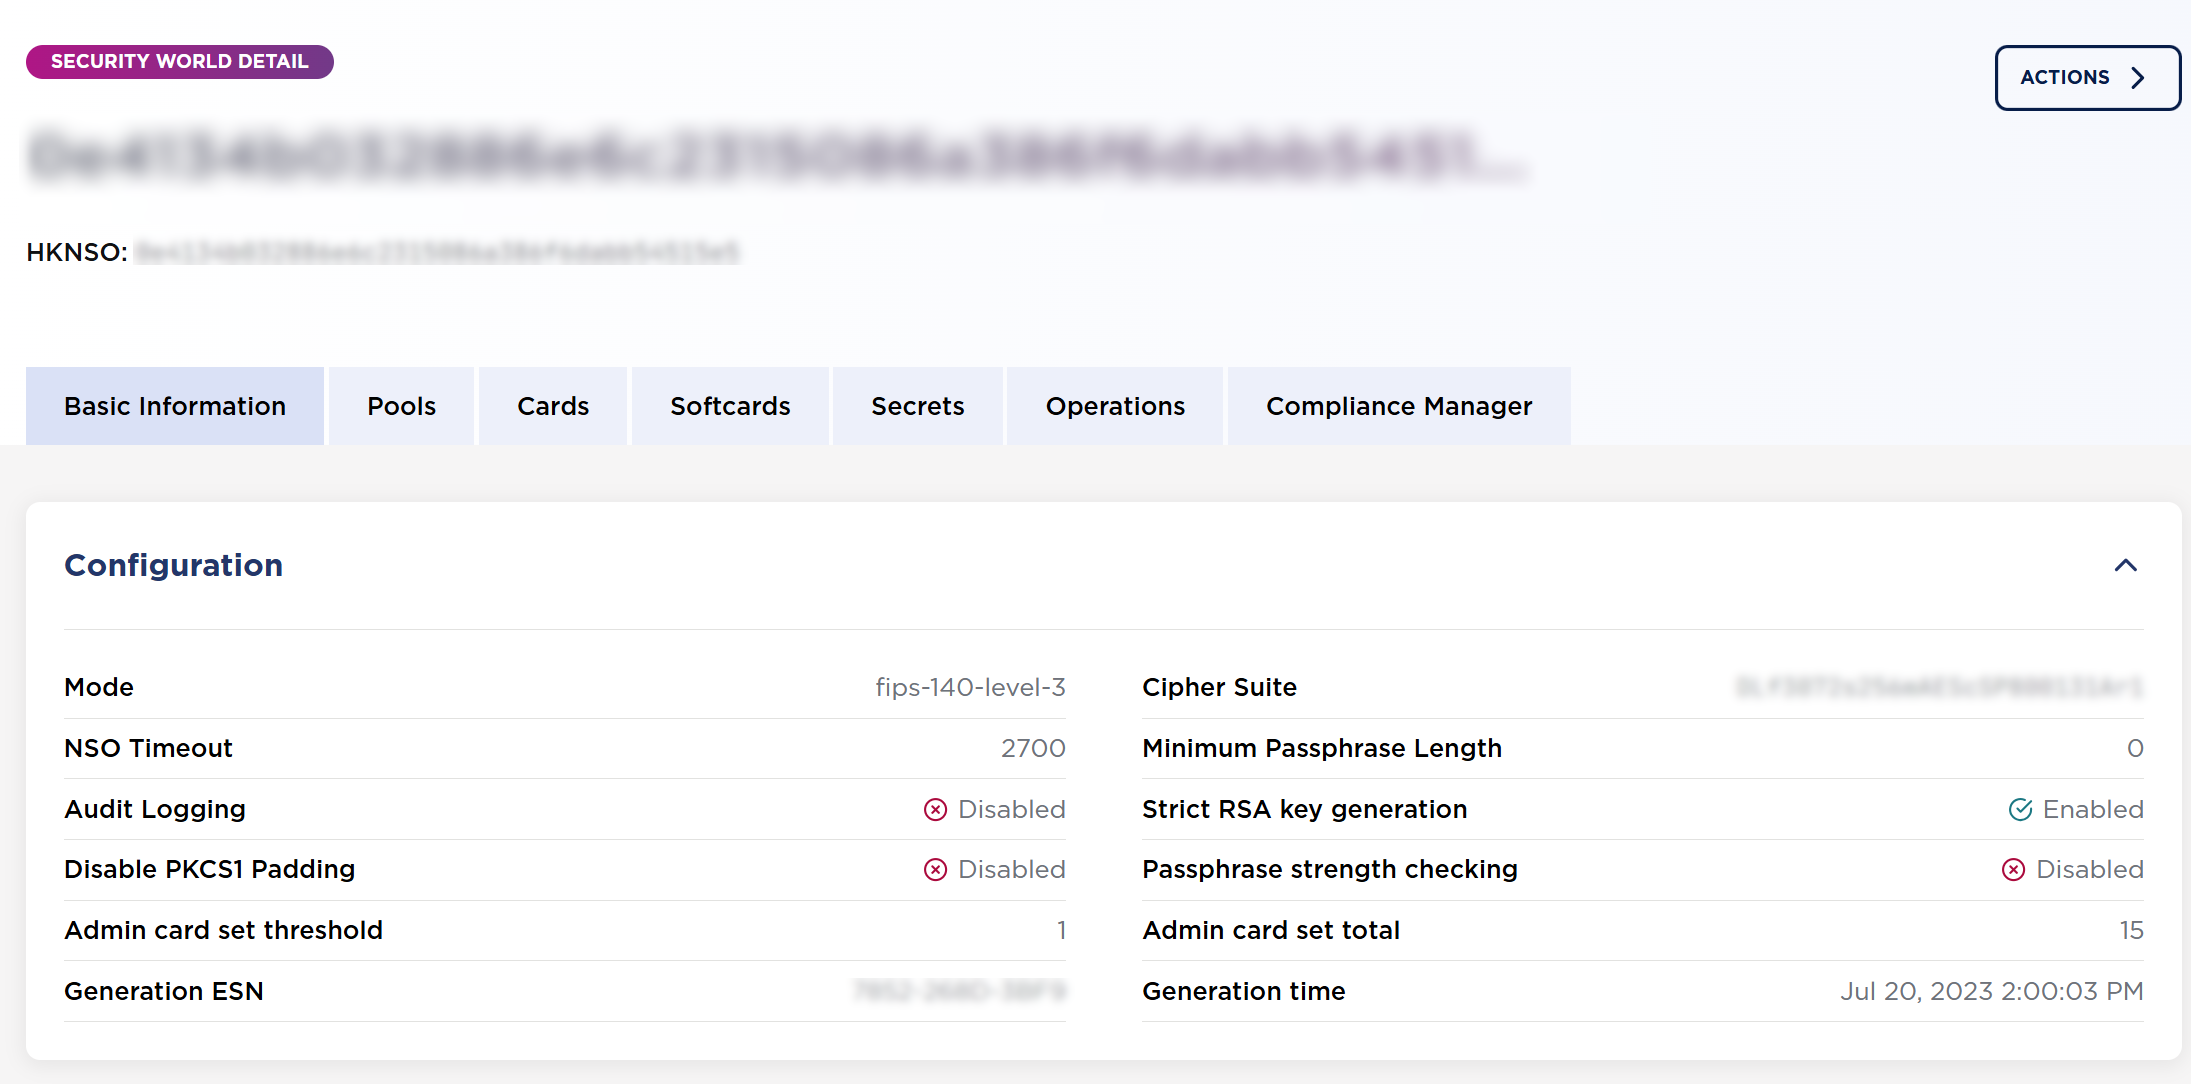Viewport: 2191px width, 1084px height.
Task: Click the Minimum Passphrase Length label
Action: coord(1322,748)
